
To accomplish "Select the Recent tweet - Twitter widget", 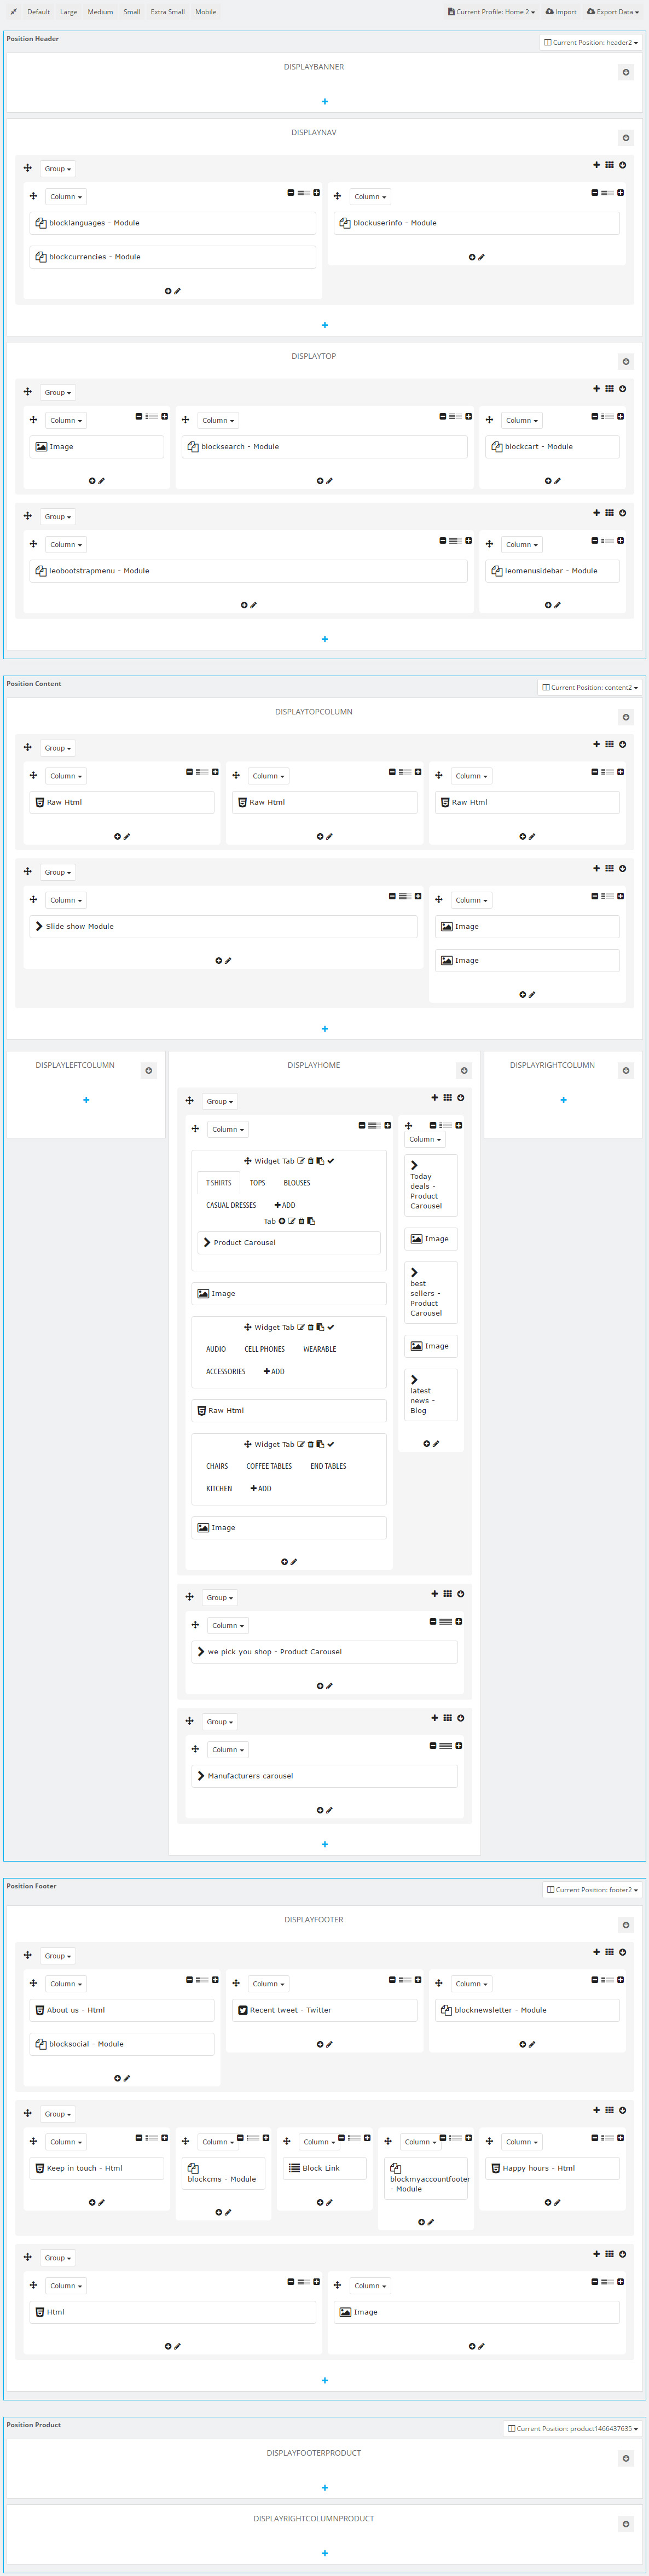I will (x=325, y=2010).
